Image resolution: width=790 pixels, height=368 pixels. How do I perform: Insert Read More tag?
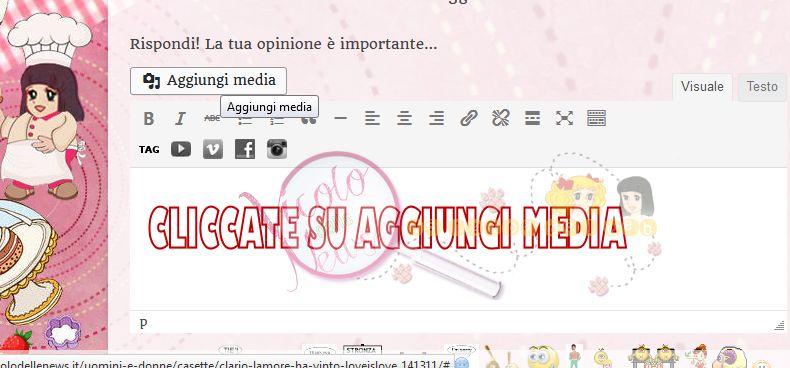[533, 118]
